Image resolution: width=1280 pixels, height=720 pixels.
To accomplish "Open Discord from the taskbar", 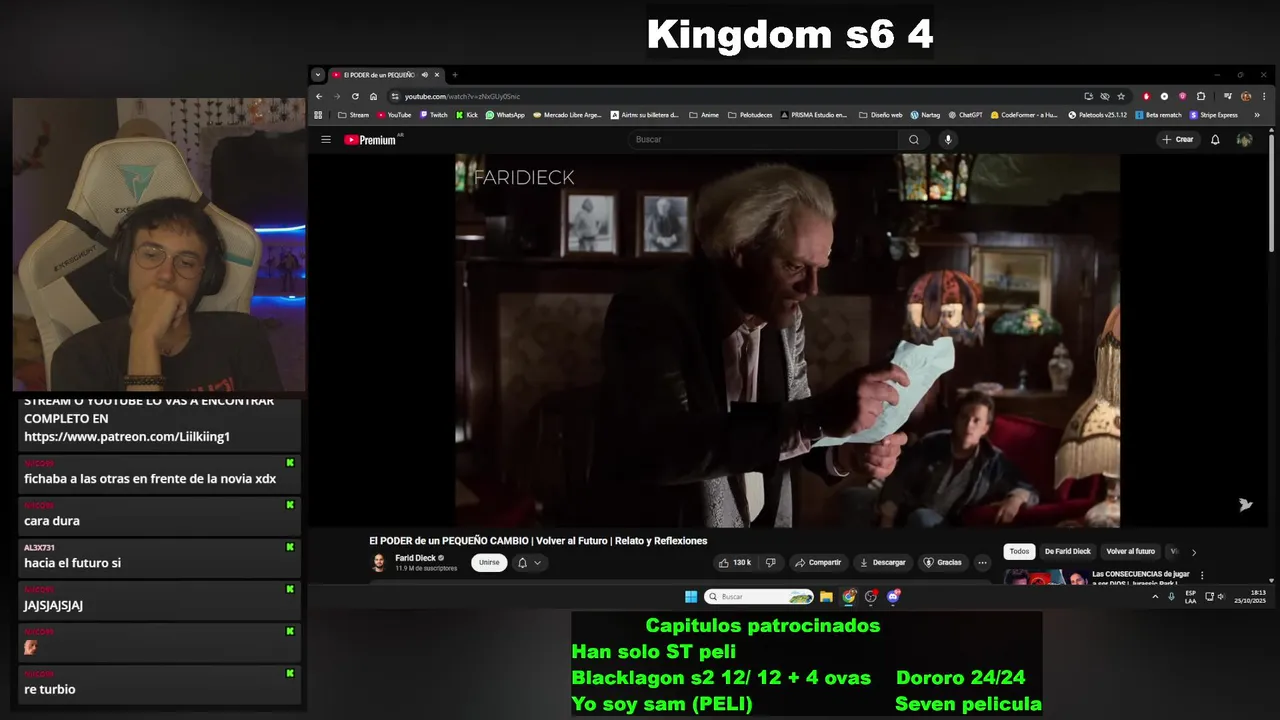I will click(894, 597).
